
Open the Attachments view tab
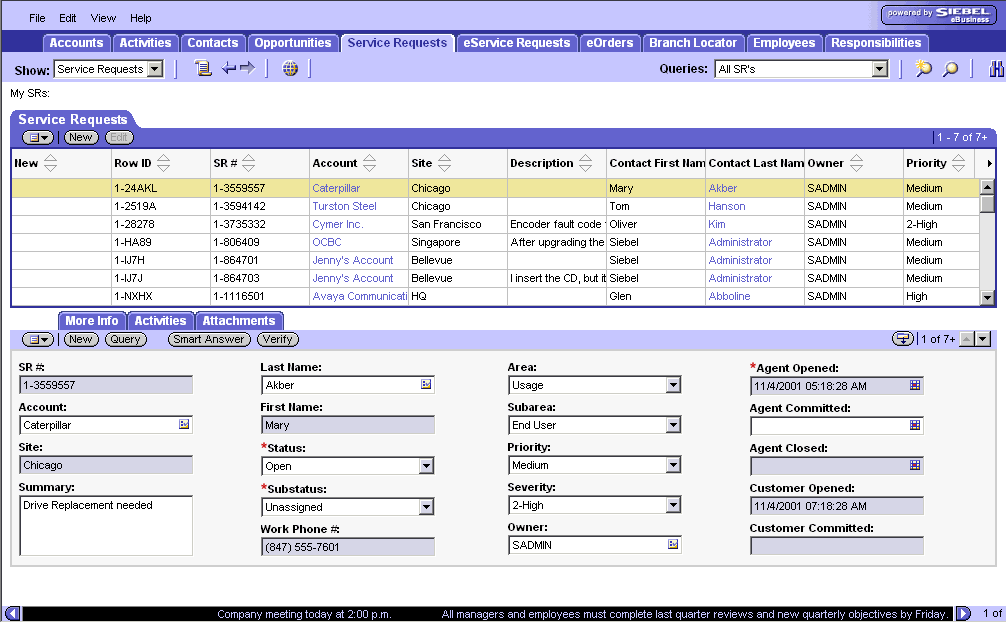click(x=239, y=321)
